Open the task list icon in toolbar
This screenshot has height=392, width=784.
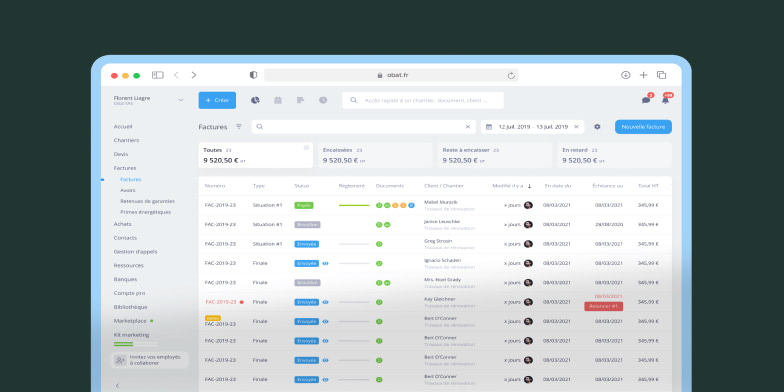(x=300, y=100)
